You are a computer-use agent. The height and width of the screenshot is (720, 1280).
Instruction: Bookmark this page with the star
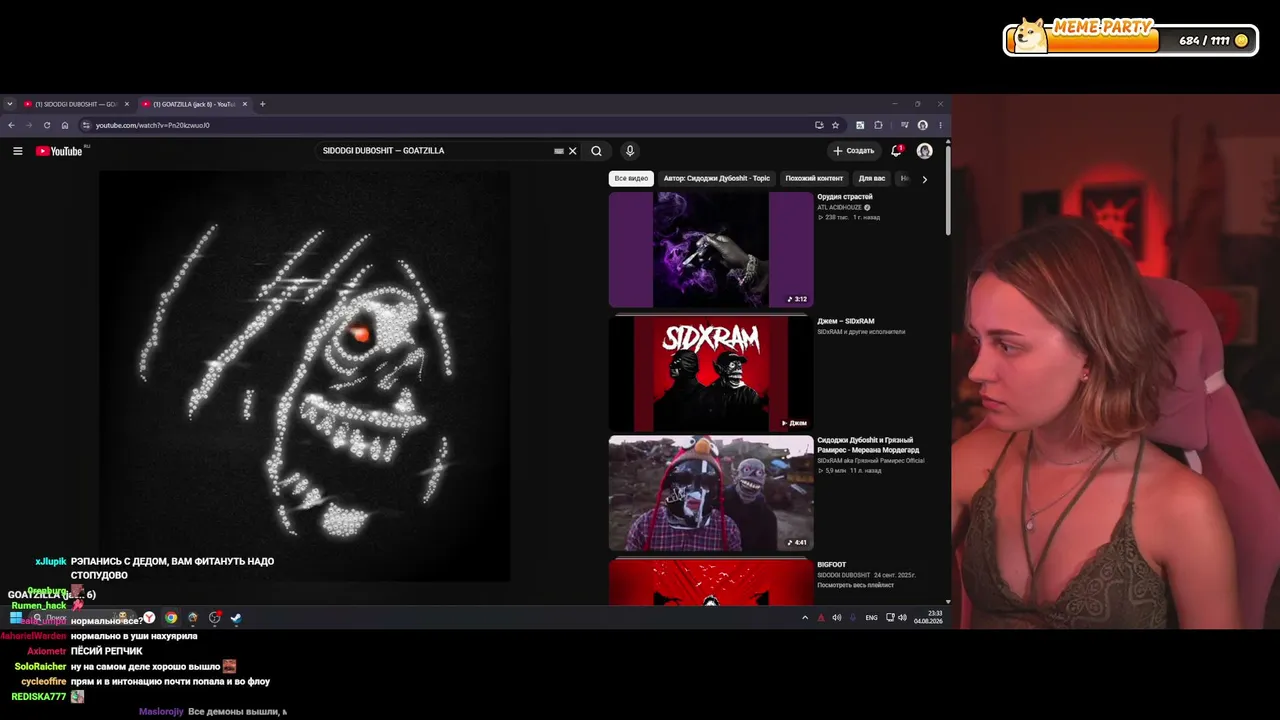click(x=835, y=125)
